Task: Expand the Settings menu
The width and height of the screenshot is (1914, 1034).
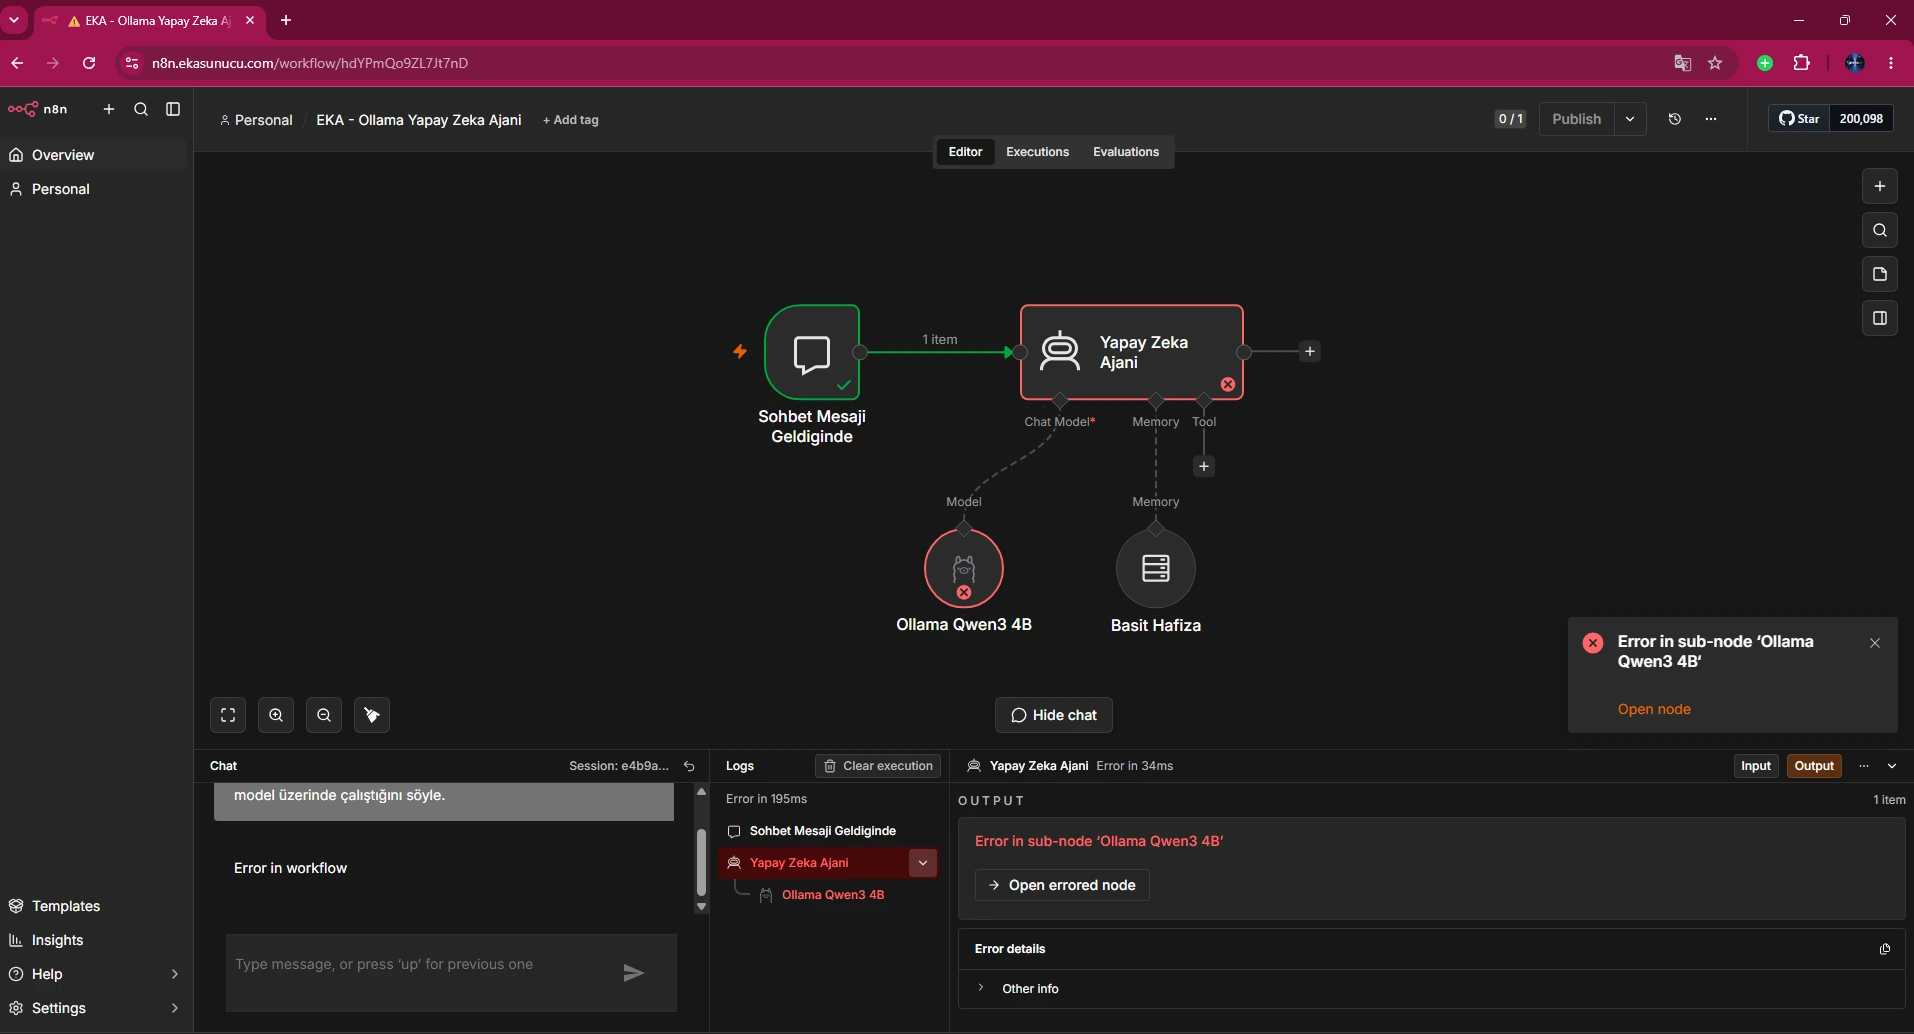Action: (x=94, y=1008)
